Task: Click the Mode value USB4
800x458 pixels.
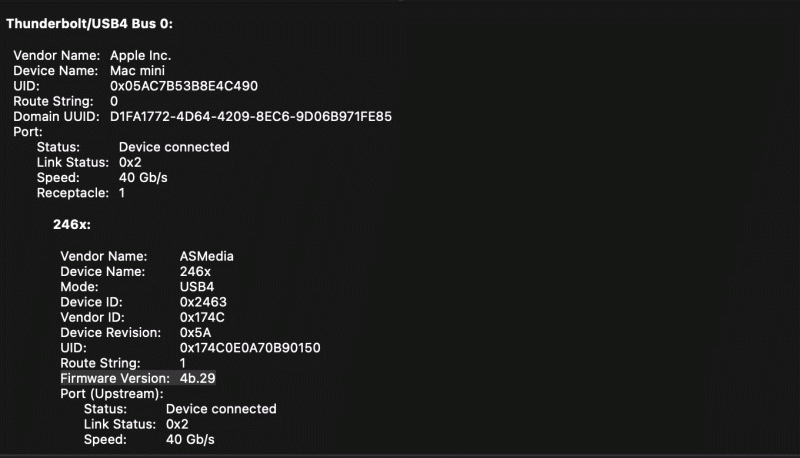Action: pos(197,286)
